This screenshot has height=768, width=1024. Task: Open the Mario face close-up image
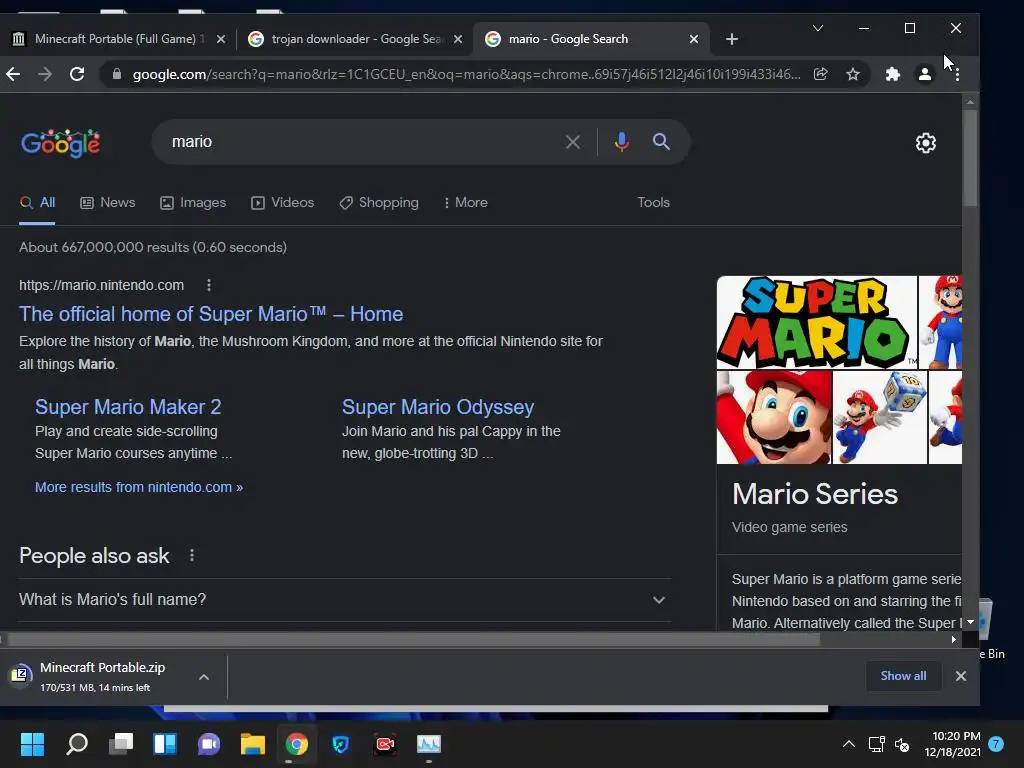[x=774, y=417]
